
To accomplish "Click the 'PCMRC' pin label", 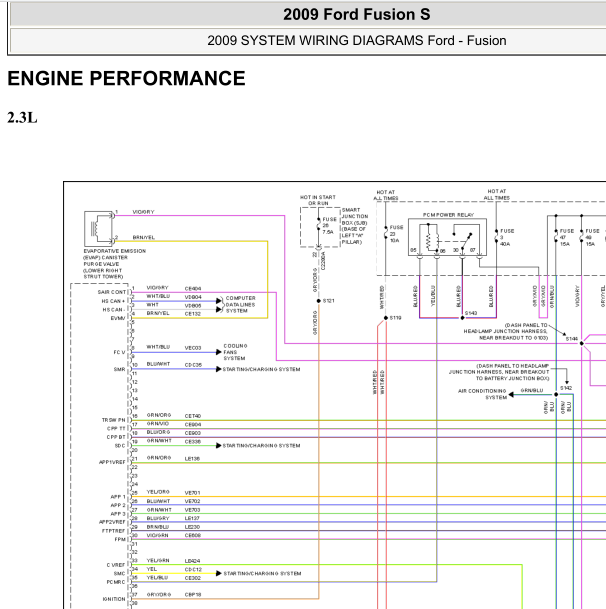I will click(116, 582).
